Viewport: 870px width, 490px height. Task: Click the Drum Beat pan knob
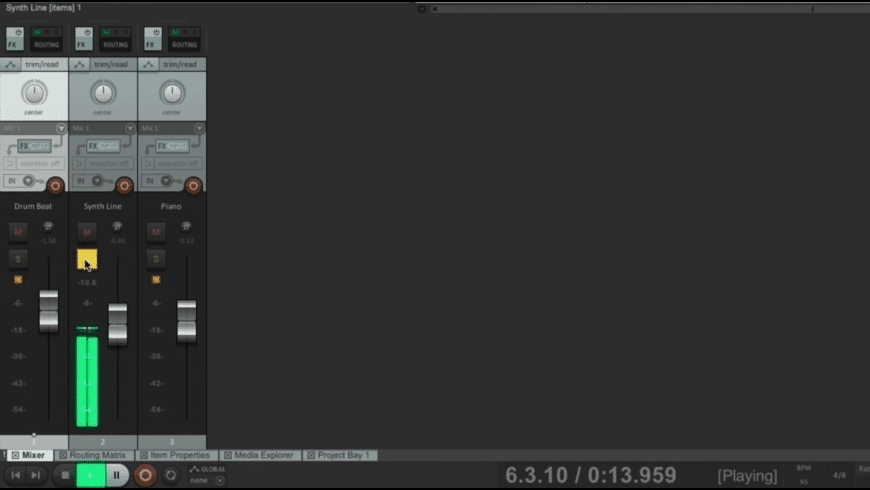pos(34,93)
